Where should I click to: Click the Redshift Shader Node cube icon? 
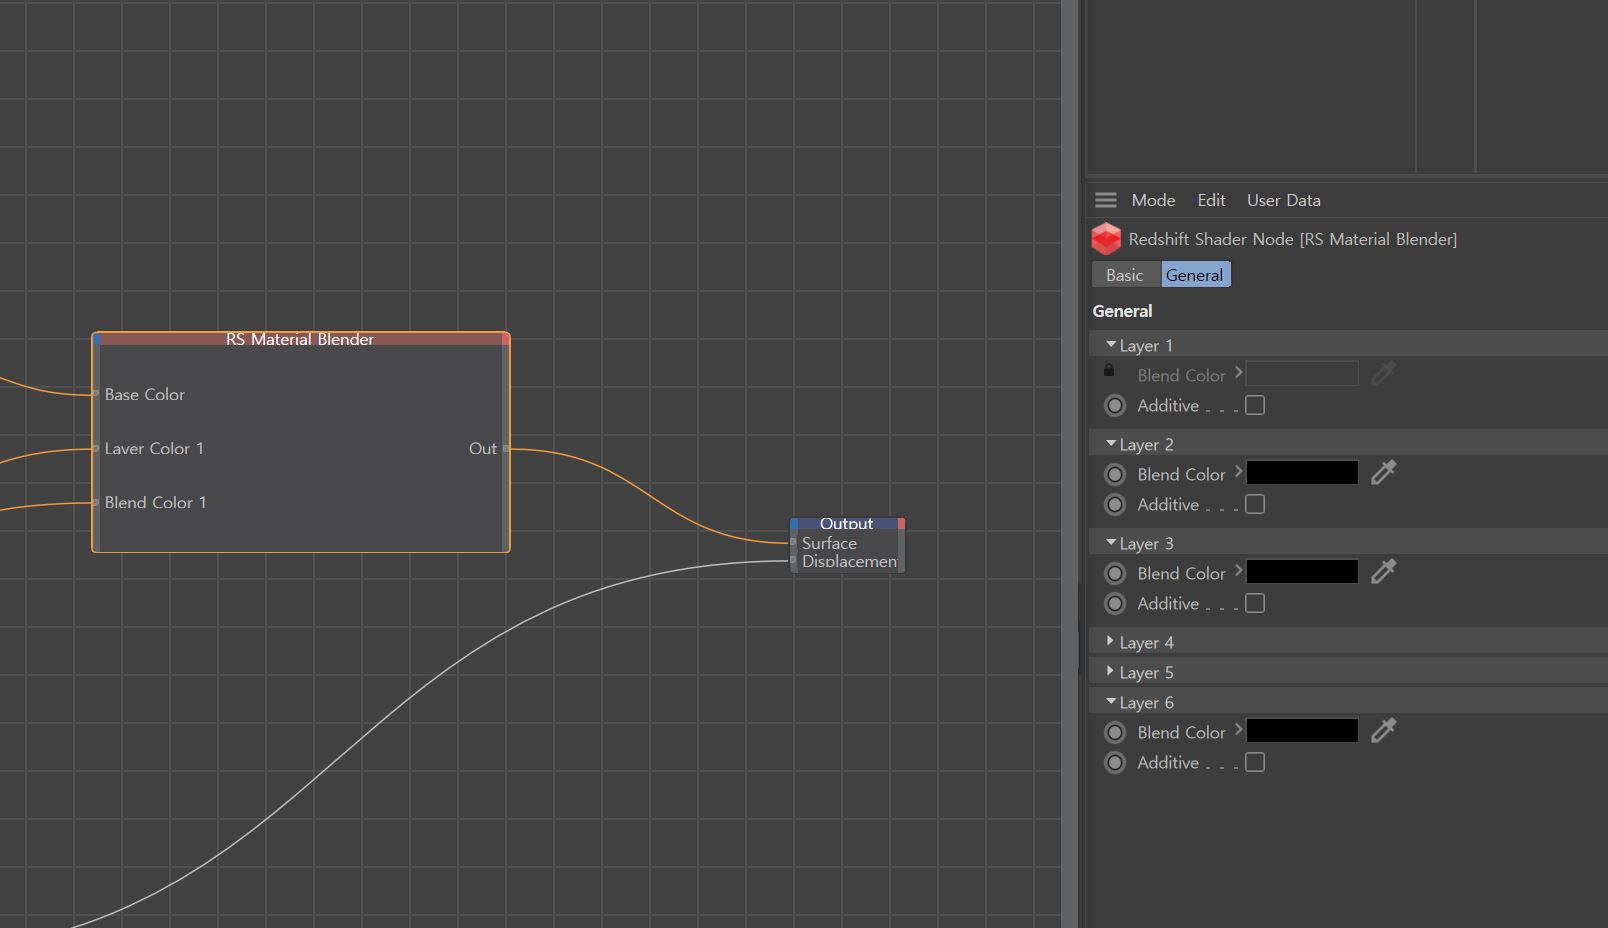point(1106,239)
